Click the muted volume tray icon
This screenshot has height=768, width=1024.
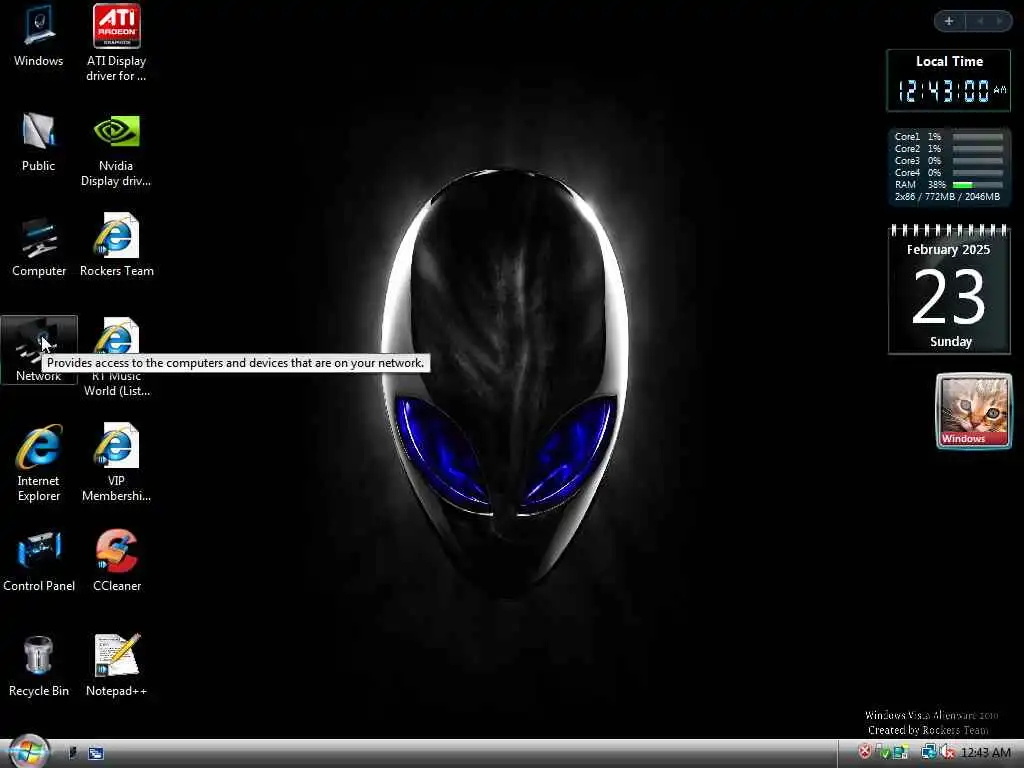click(947, 752)
